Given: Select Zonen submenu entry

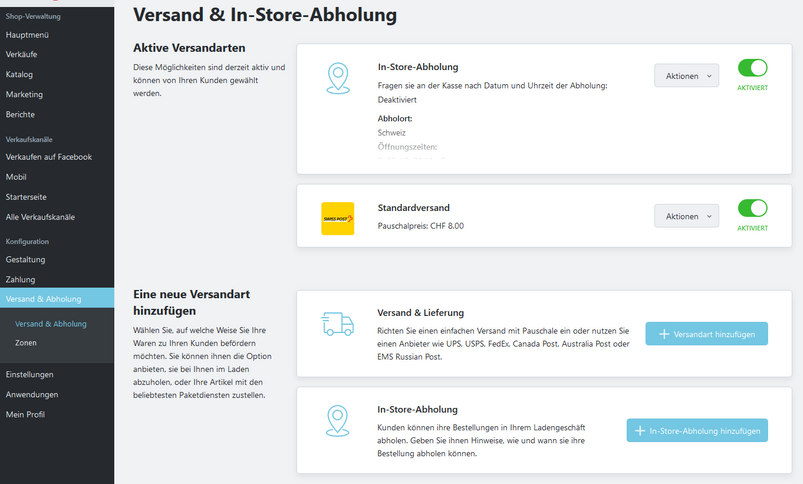Looking at the screenshot, I should point(26,343).
